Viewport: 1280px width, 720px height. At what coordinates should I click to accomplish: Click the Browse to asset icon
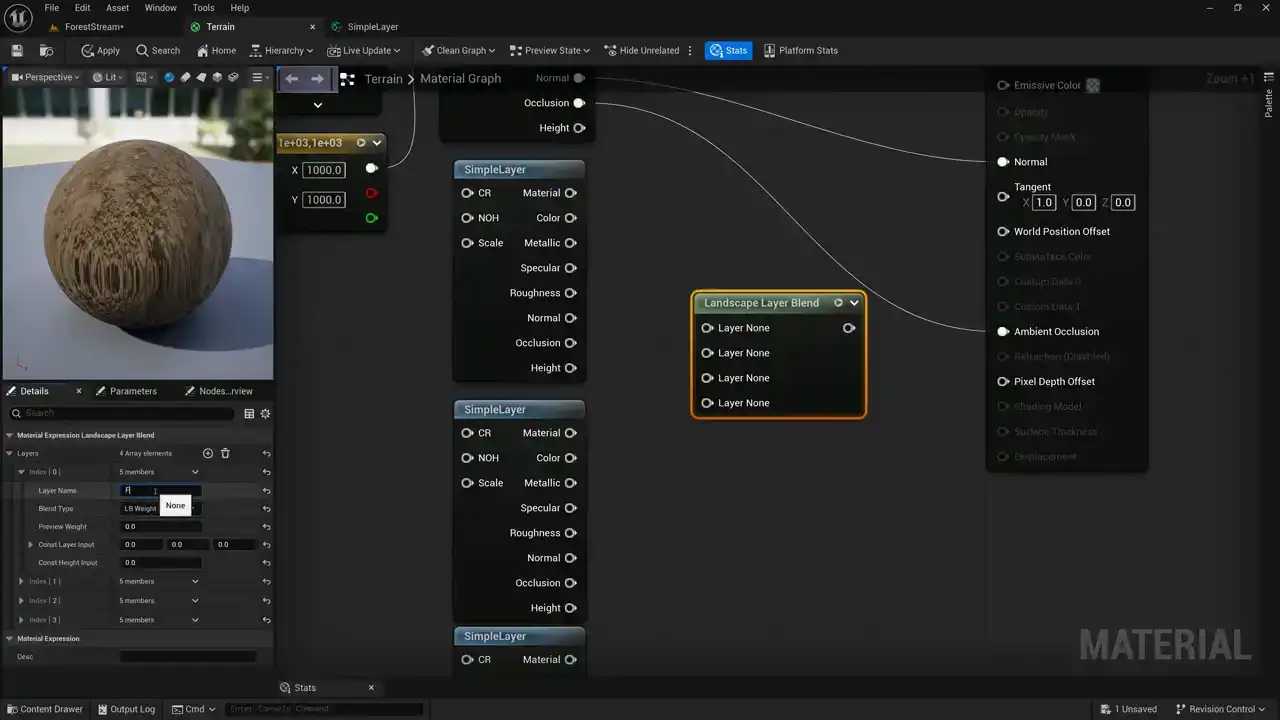click(x=46, y=50)
